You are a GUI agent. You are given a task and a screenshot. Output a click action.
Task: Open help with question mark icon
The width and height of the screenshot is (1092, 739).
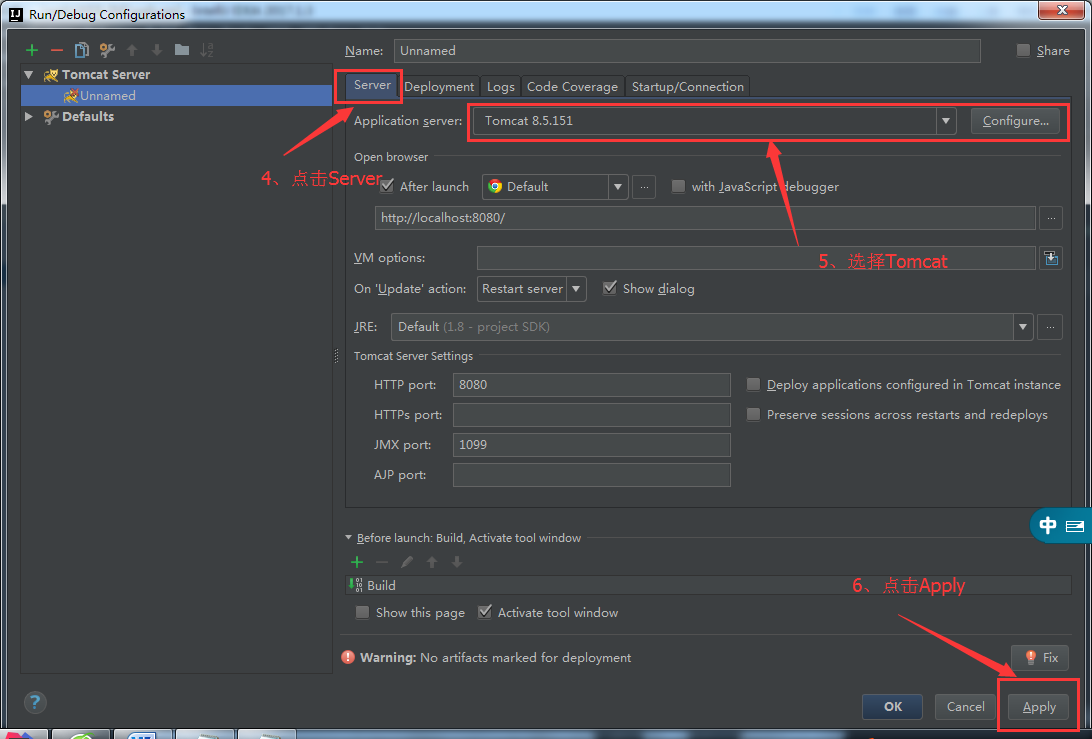pos(35,702)
